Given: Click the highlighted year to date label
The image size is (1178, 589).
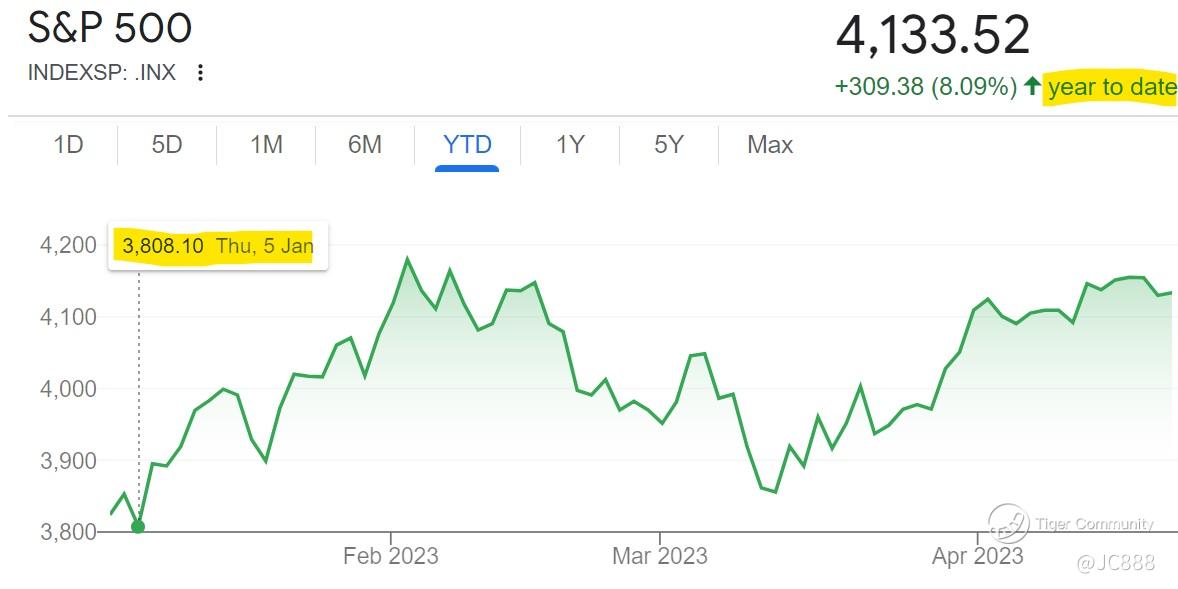Looking at the screenshot, I should [1110, 87].
